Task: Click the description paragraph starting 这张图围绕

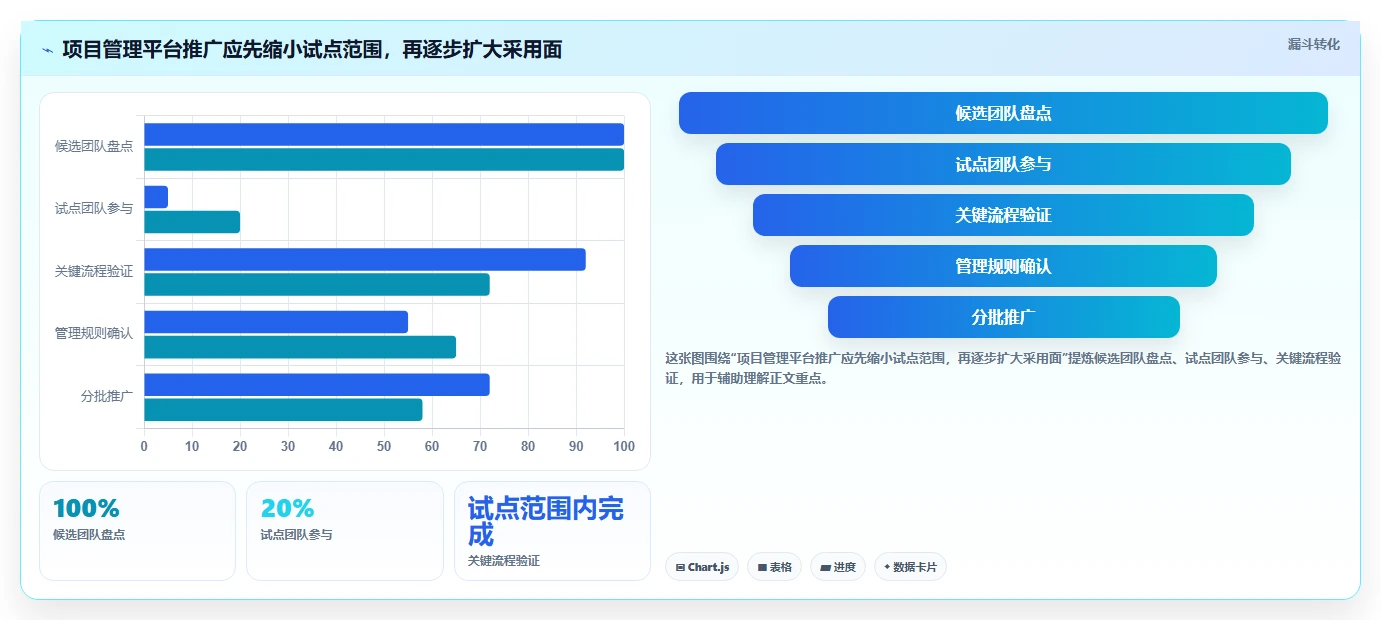Action: point(1003,368)
